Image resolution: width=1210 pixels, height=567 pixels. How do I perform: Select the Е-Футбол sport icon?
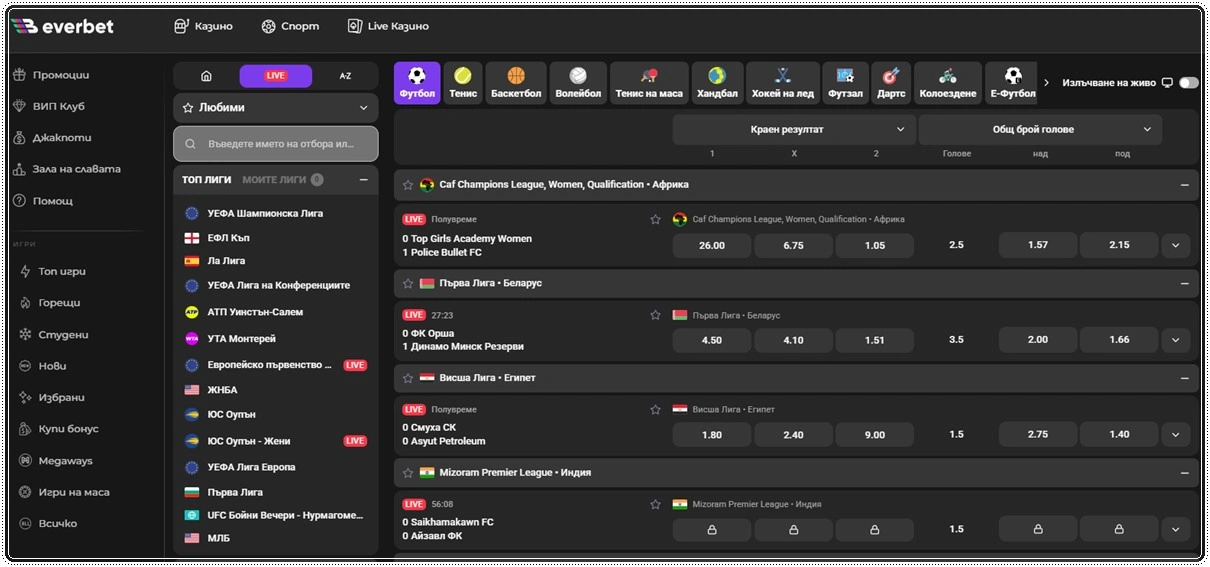[1012, 83]
